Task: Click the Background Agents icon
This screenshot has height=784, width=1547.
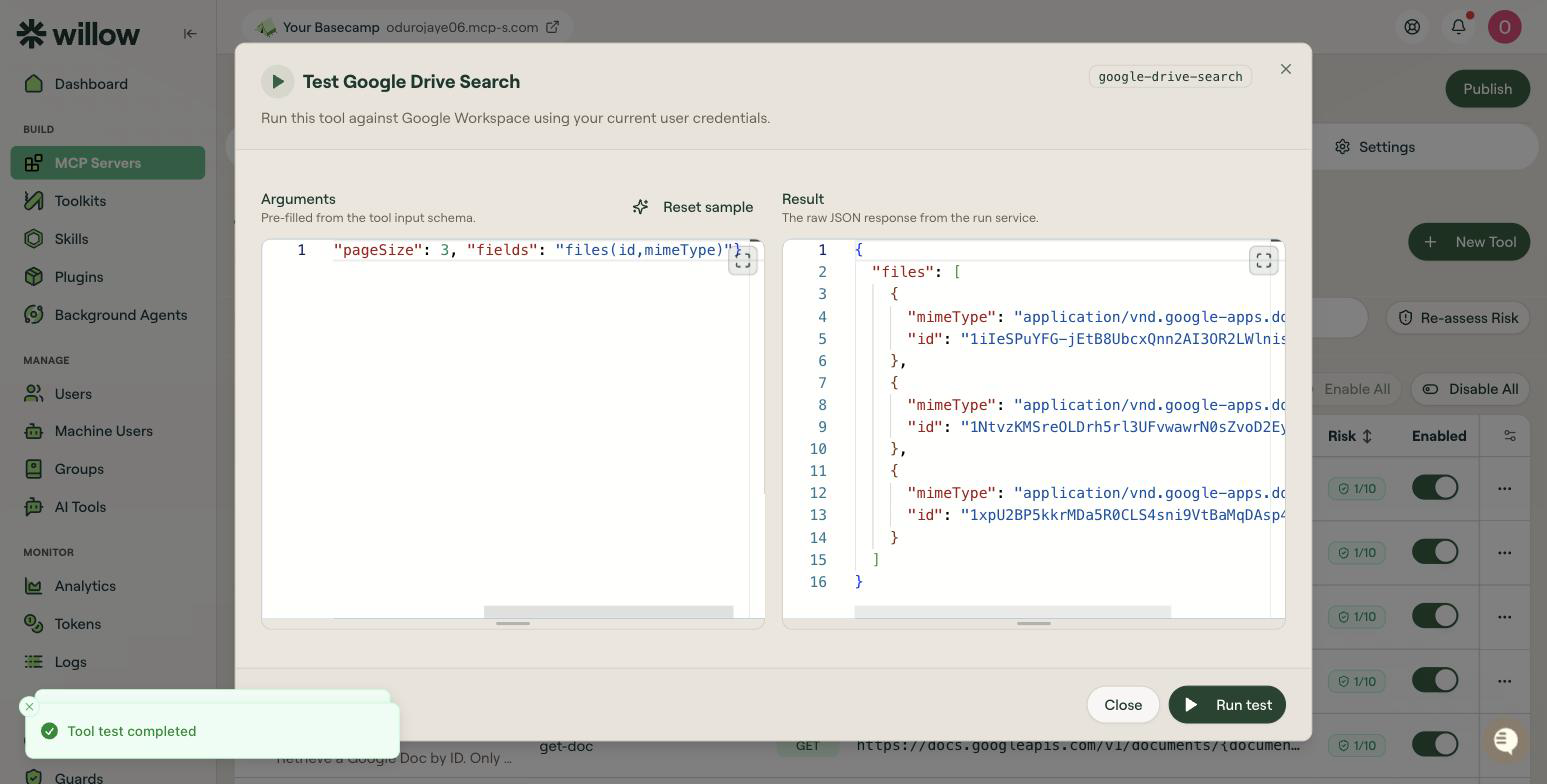Action: click(x=34, y=315)
